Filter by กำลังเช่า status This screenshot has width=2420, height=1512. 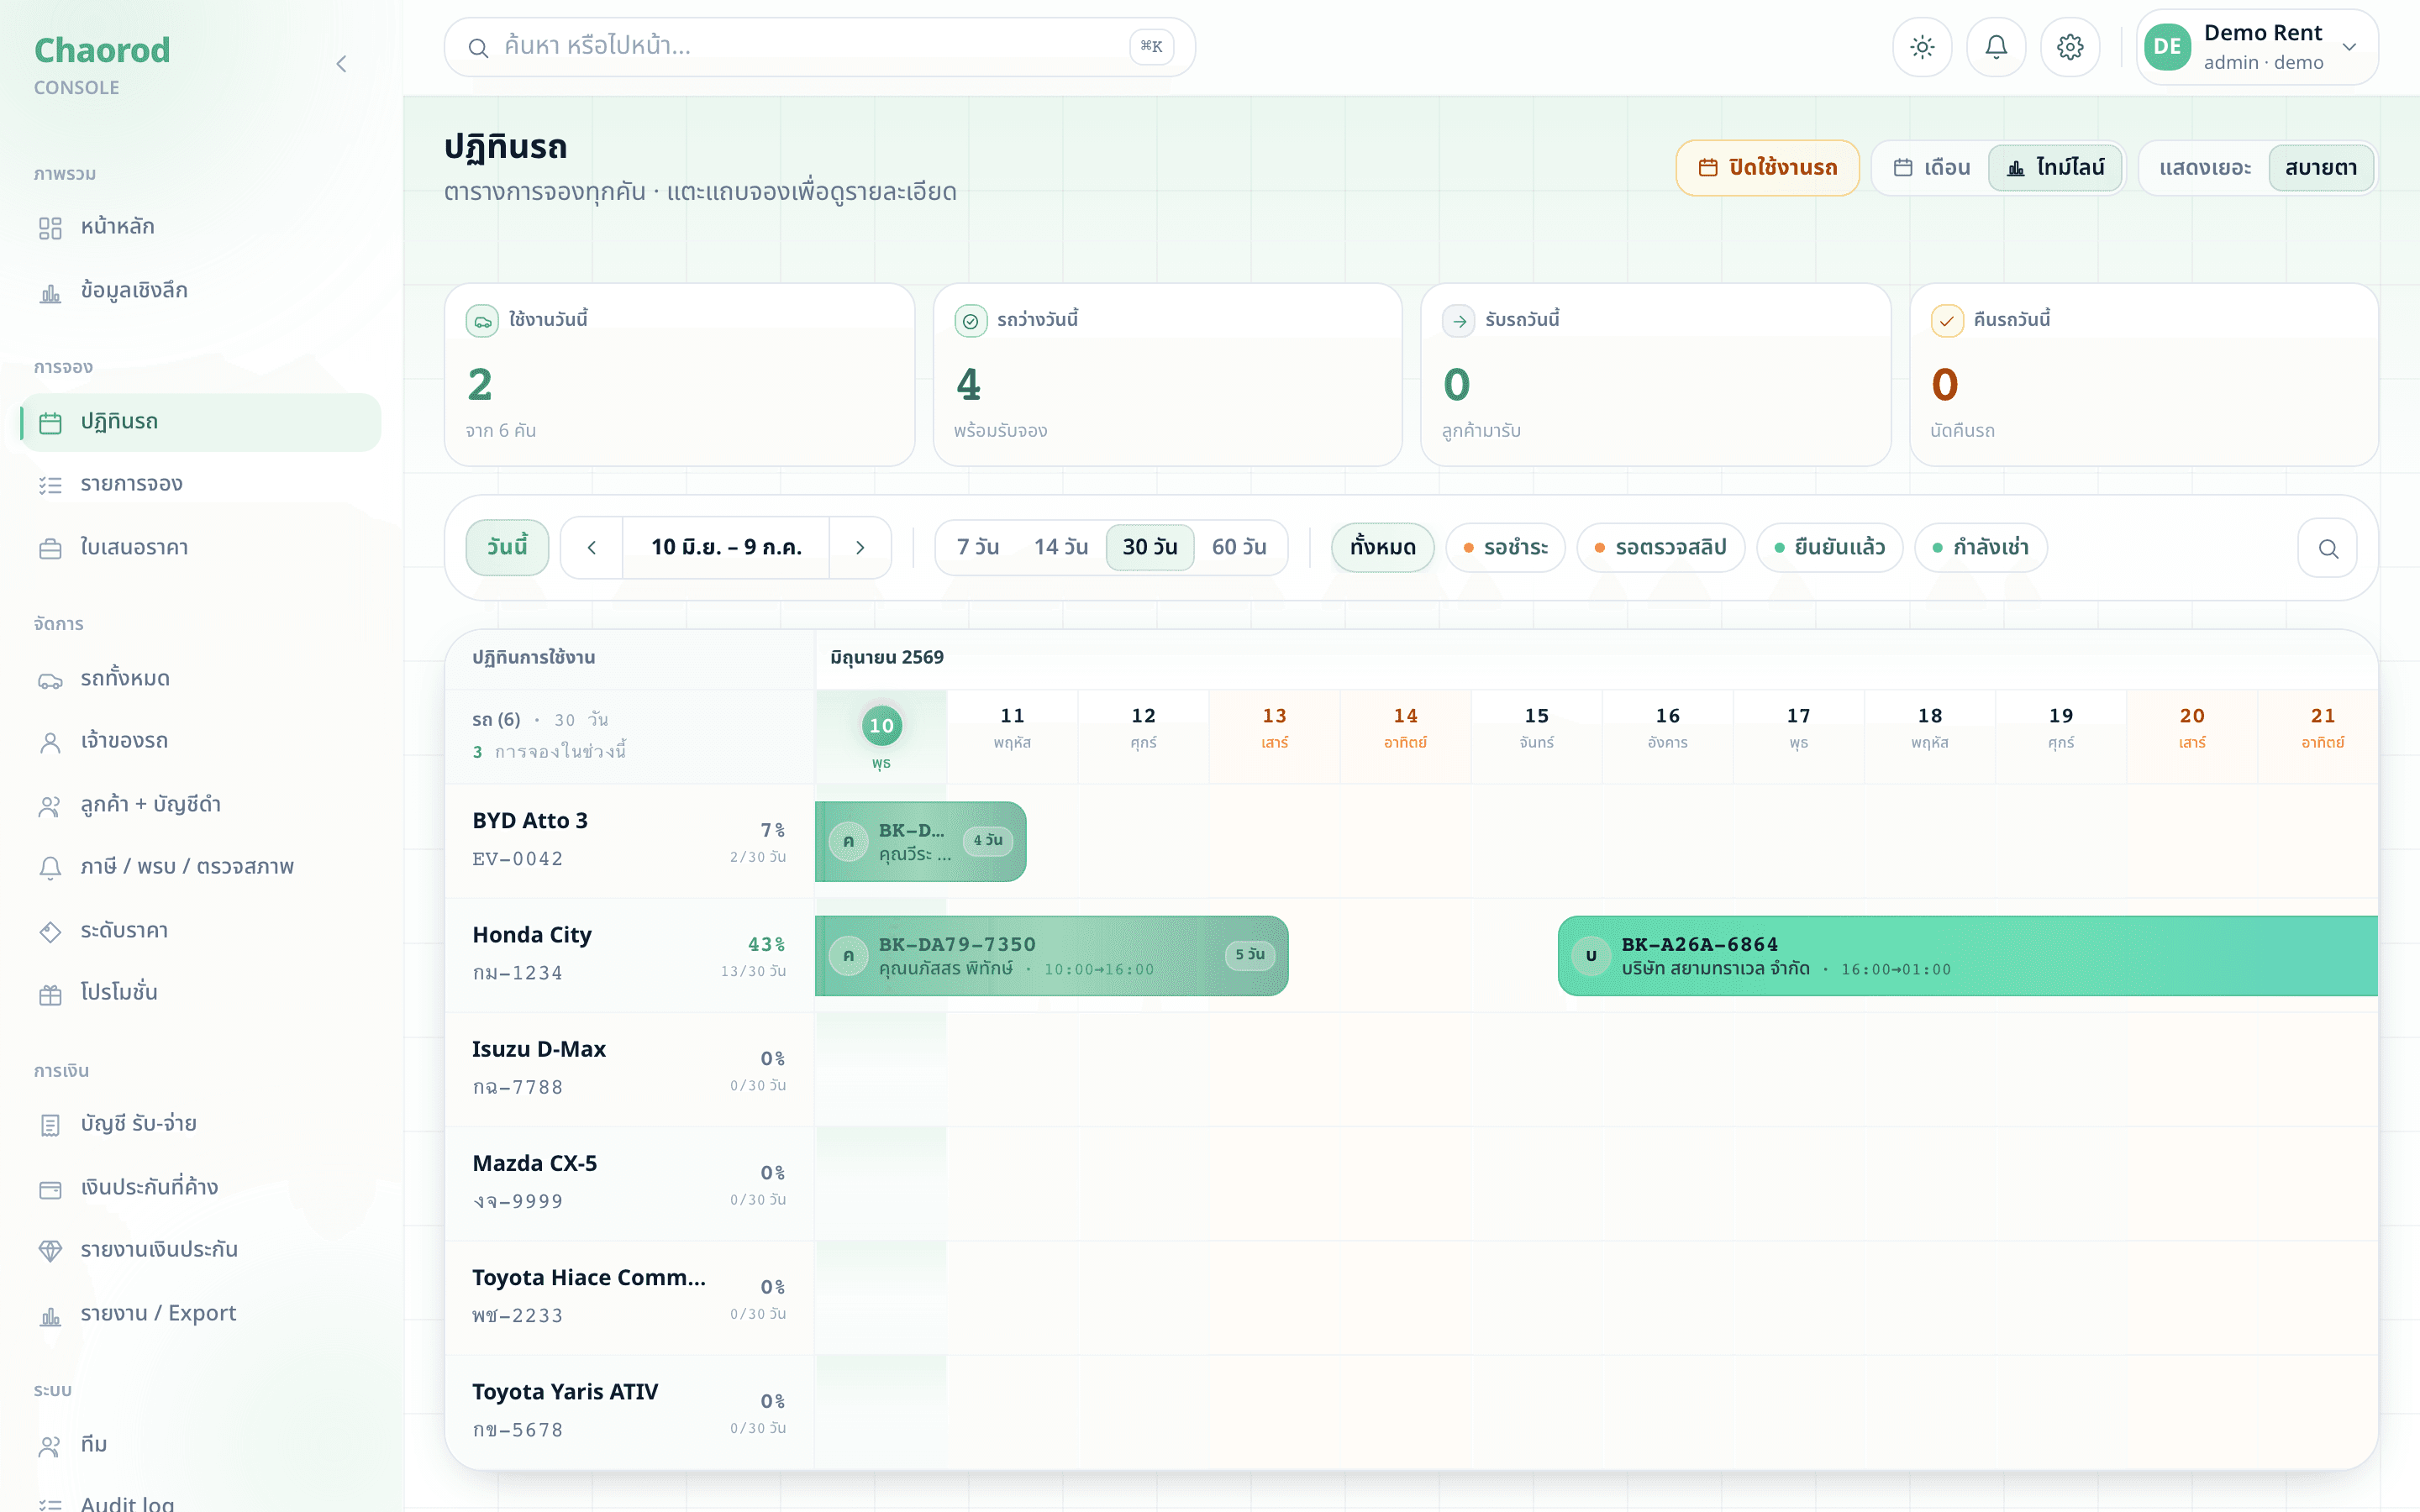pyautogui.click(x=1980, y=548)
